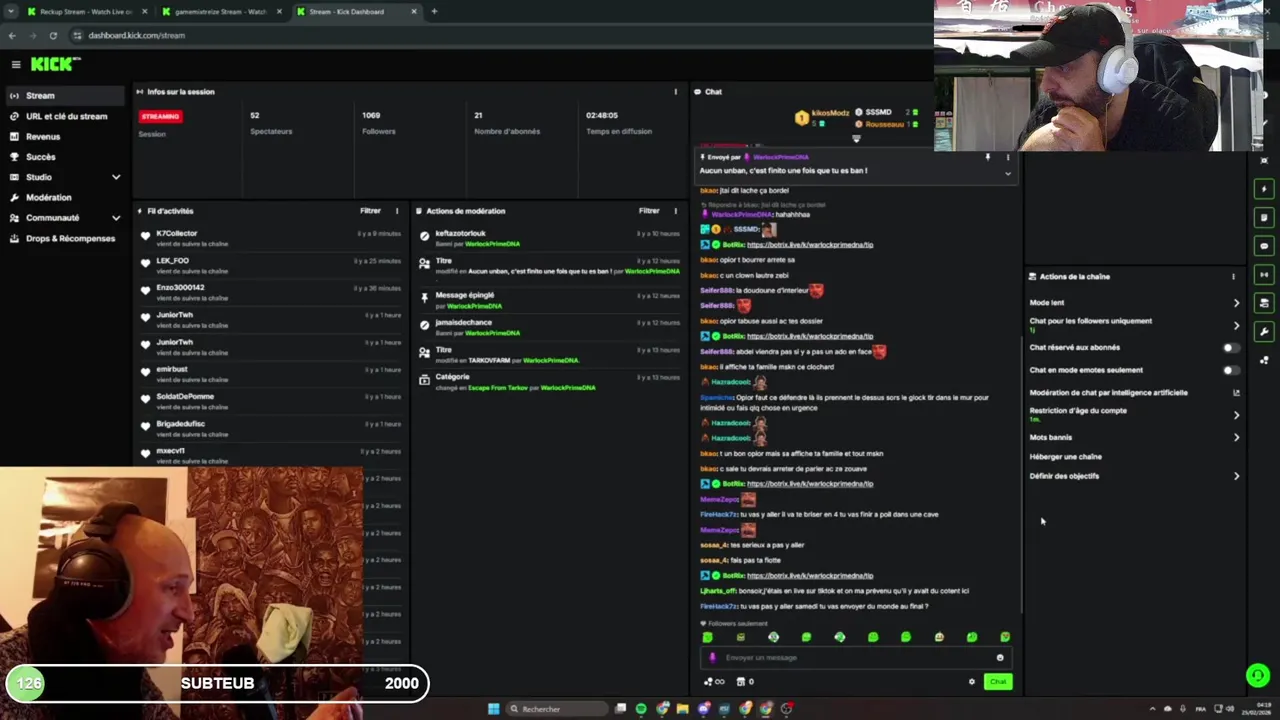Click the Catégorie change entry
Viewport: 1280px width, 720px height.
point(550,382)
